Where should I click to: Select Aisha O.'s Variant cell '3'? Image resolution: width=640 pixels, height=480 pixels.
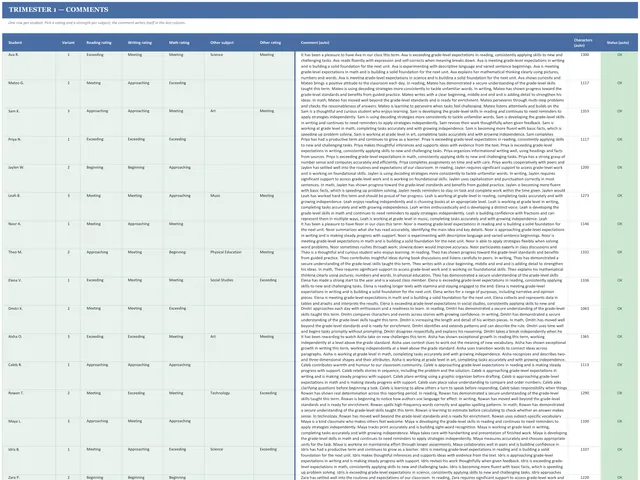[68, 348]
